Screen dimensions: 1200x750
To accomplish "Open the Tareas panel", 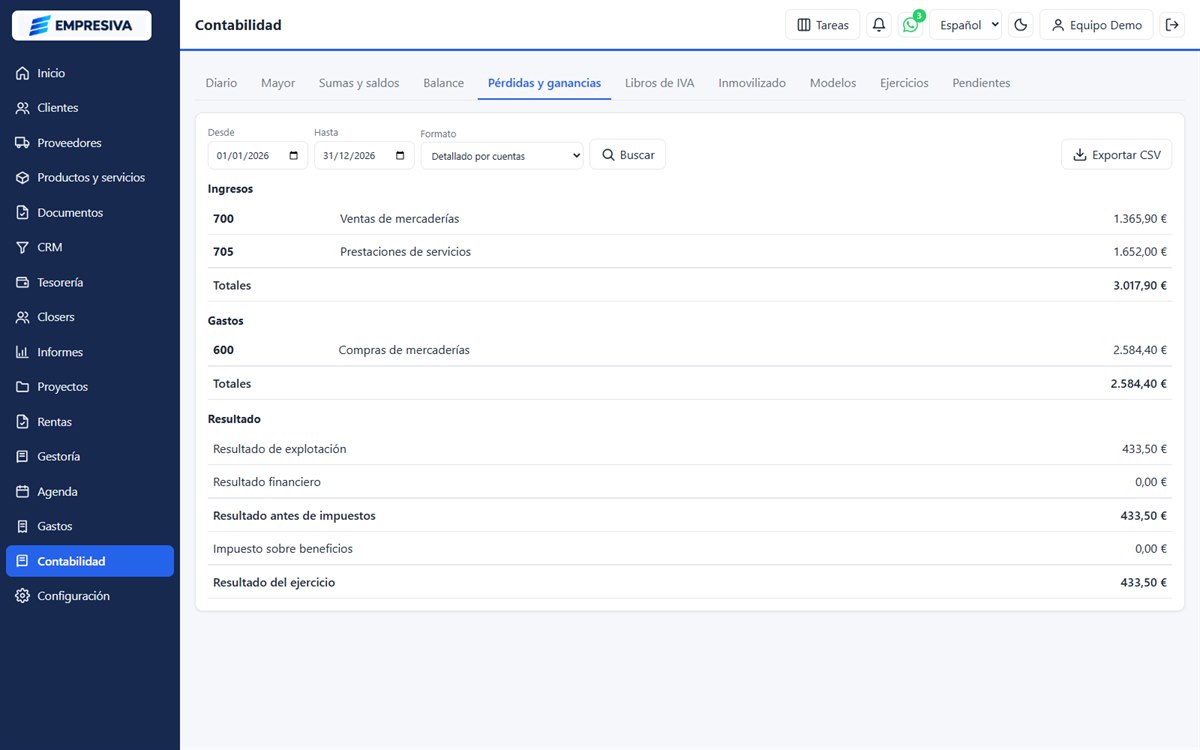I will click(823, 25).
